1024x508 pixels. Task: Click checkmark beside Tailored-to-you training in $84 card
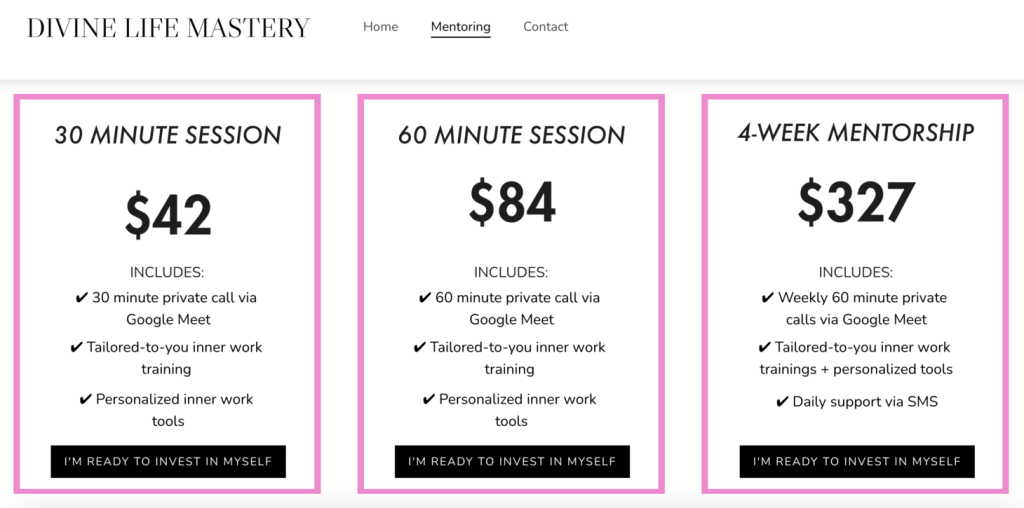pos(420,348)
